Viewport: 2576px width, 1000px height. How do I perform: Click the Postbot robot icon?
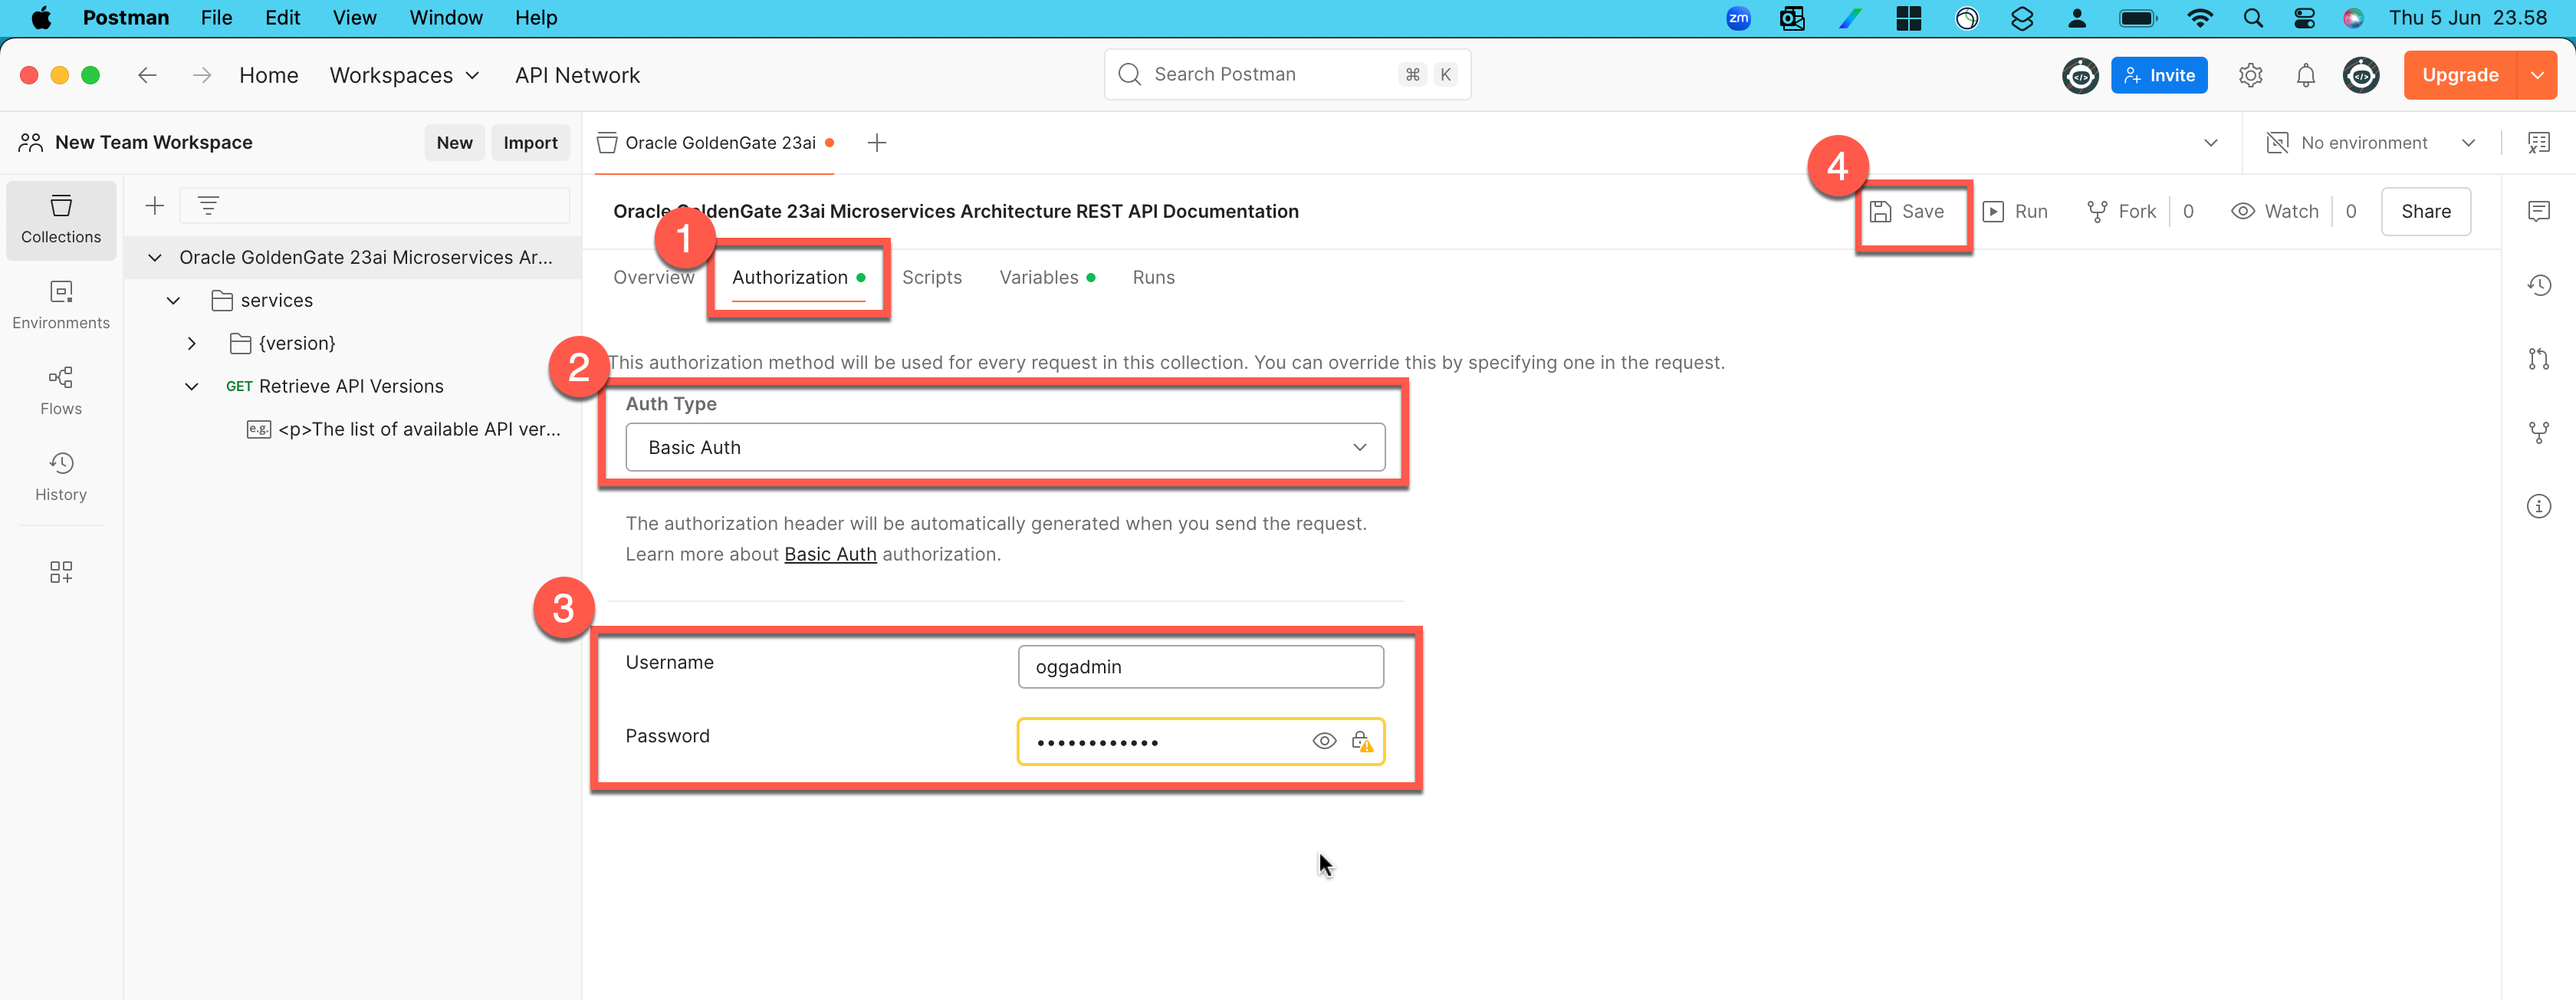[2081, 75]
